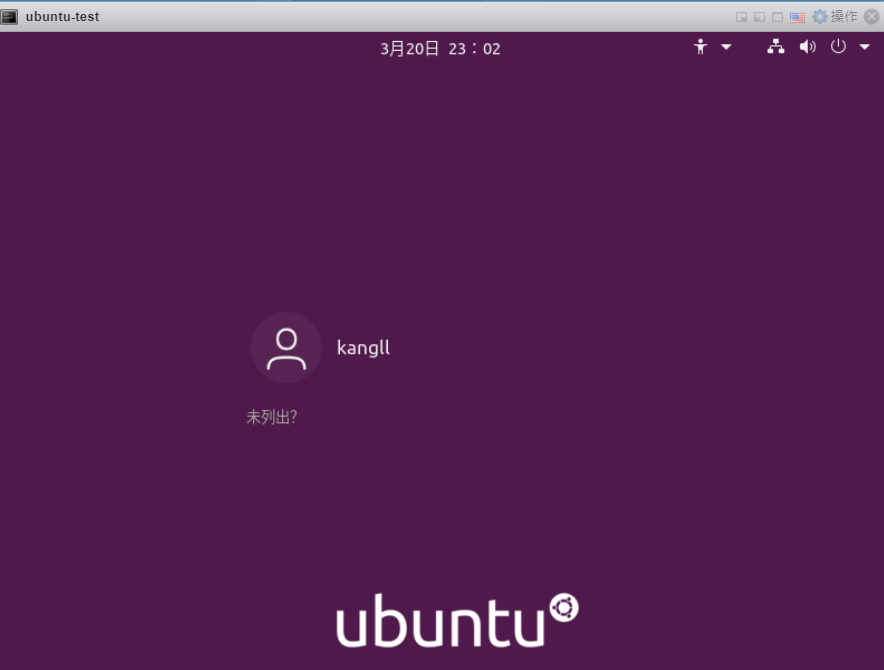This screenshot has height=670, width=884.
Task: Select the kangll user avatar
Action: [x=286, y=348]
